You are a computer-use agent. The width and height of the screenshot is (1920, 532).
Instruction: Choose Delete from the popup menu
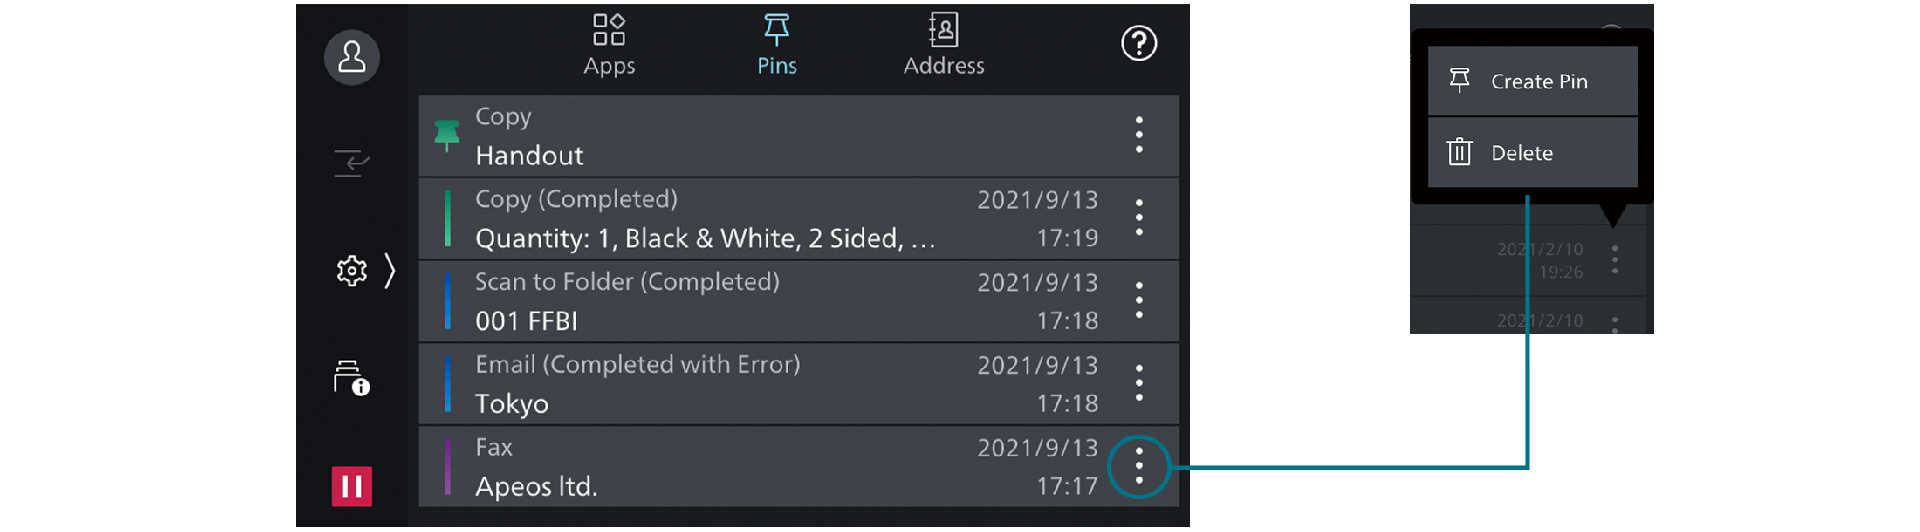coord(1532,153)
